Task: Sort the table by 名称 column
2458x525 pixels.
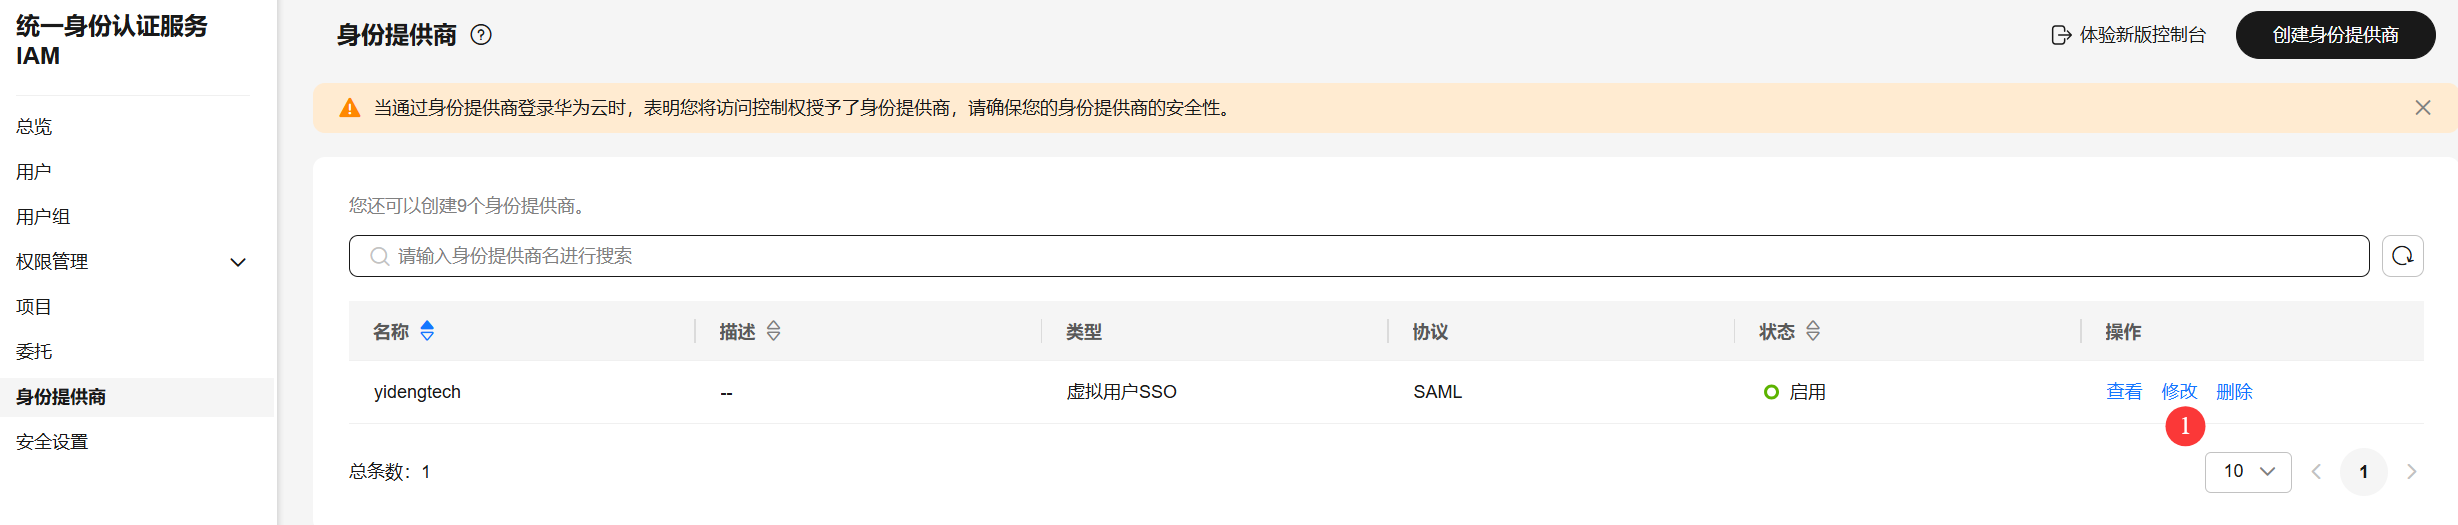Action: point(427,331)
